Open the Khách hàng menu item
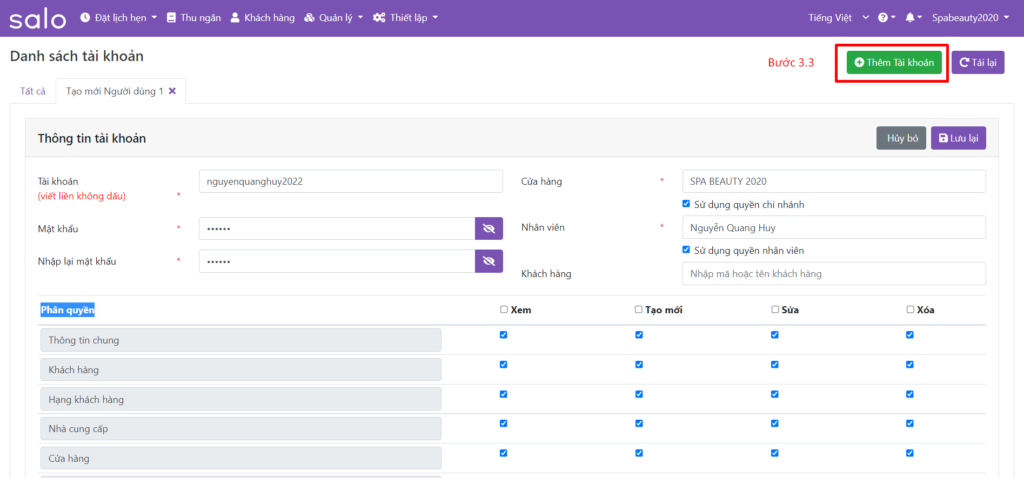The height and width of the screenshot is (478, 1024). [x=262, y=18]
